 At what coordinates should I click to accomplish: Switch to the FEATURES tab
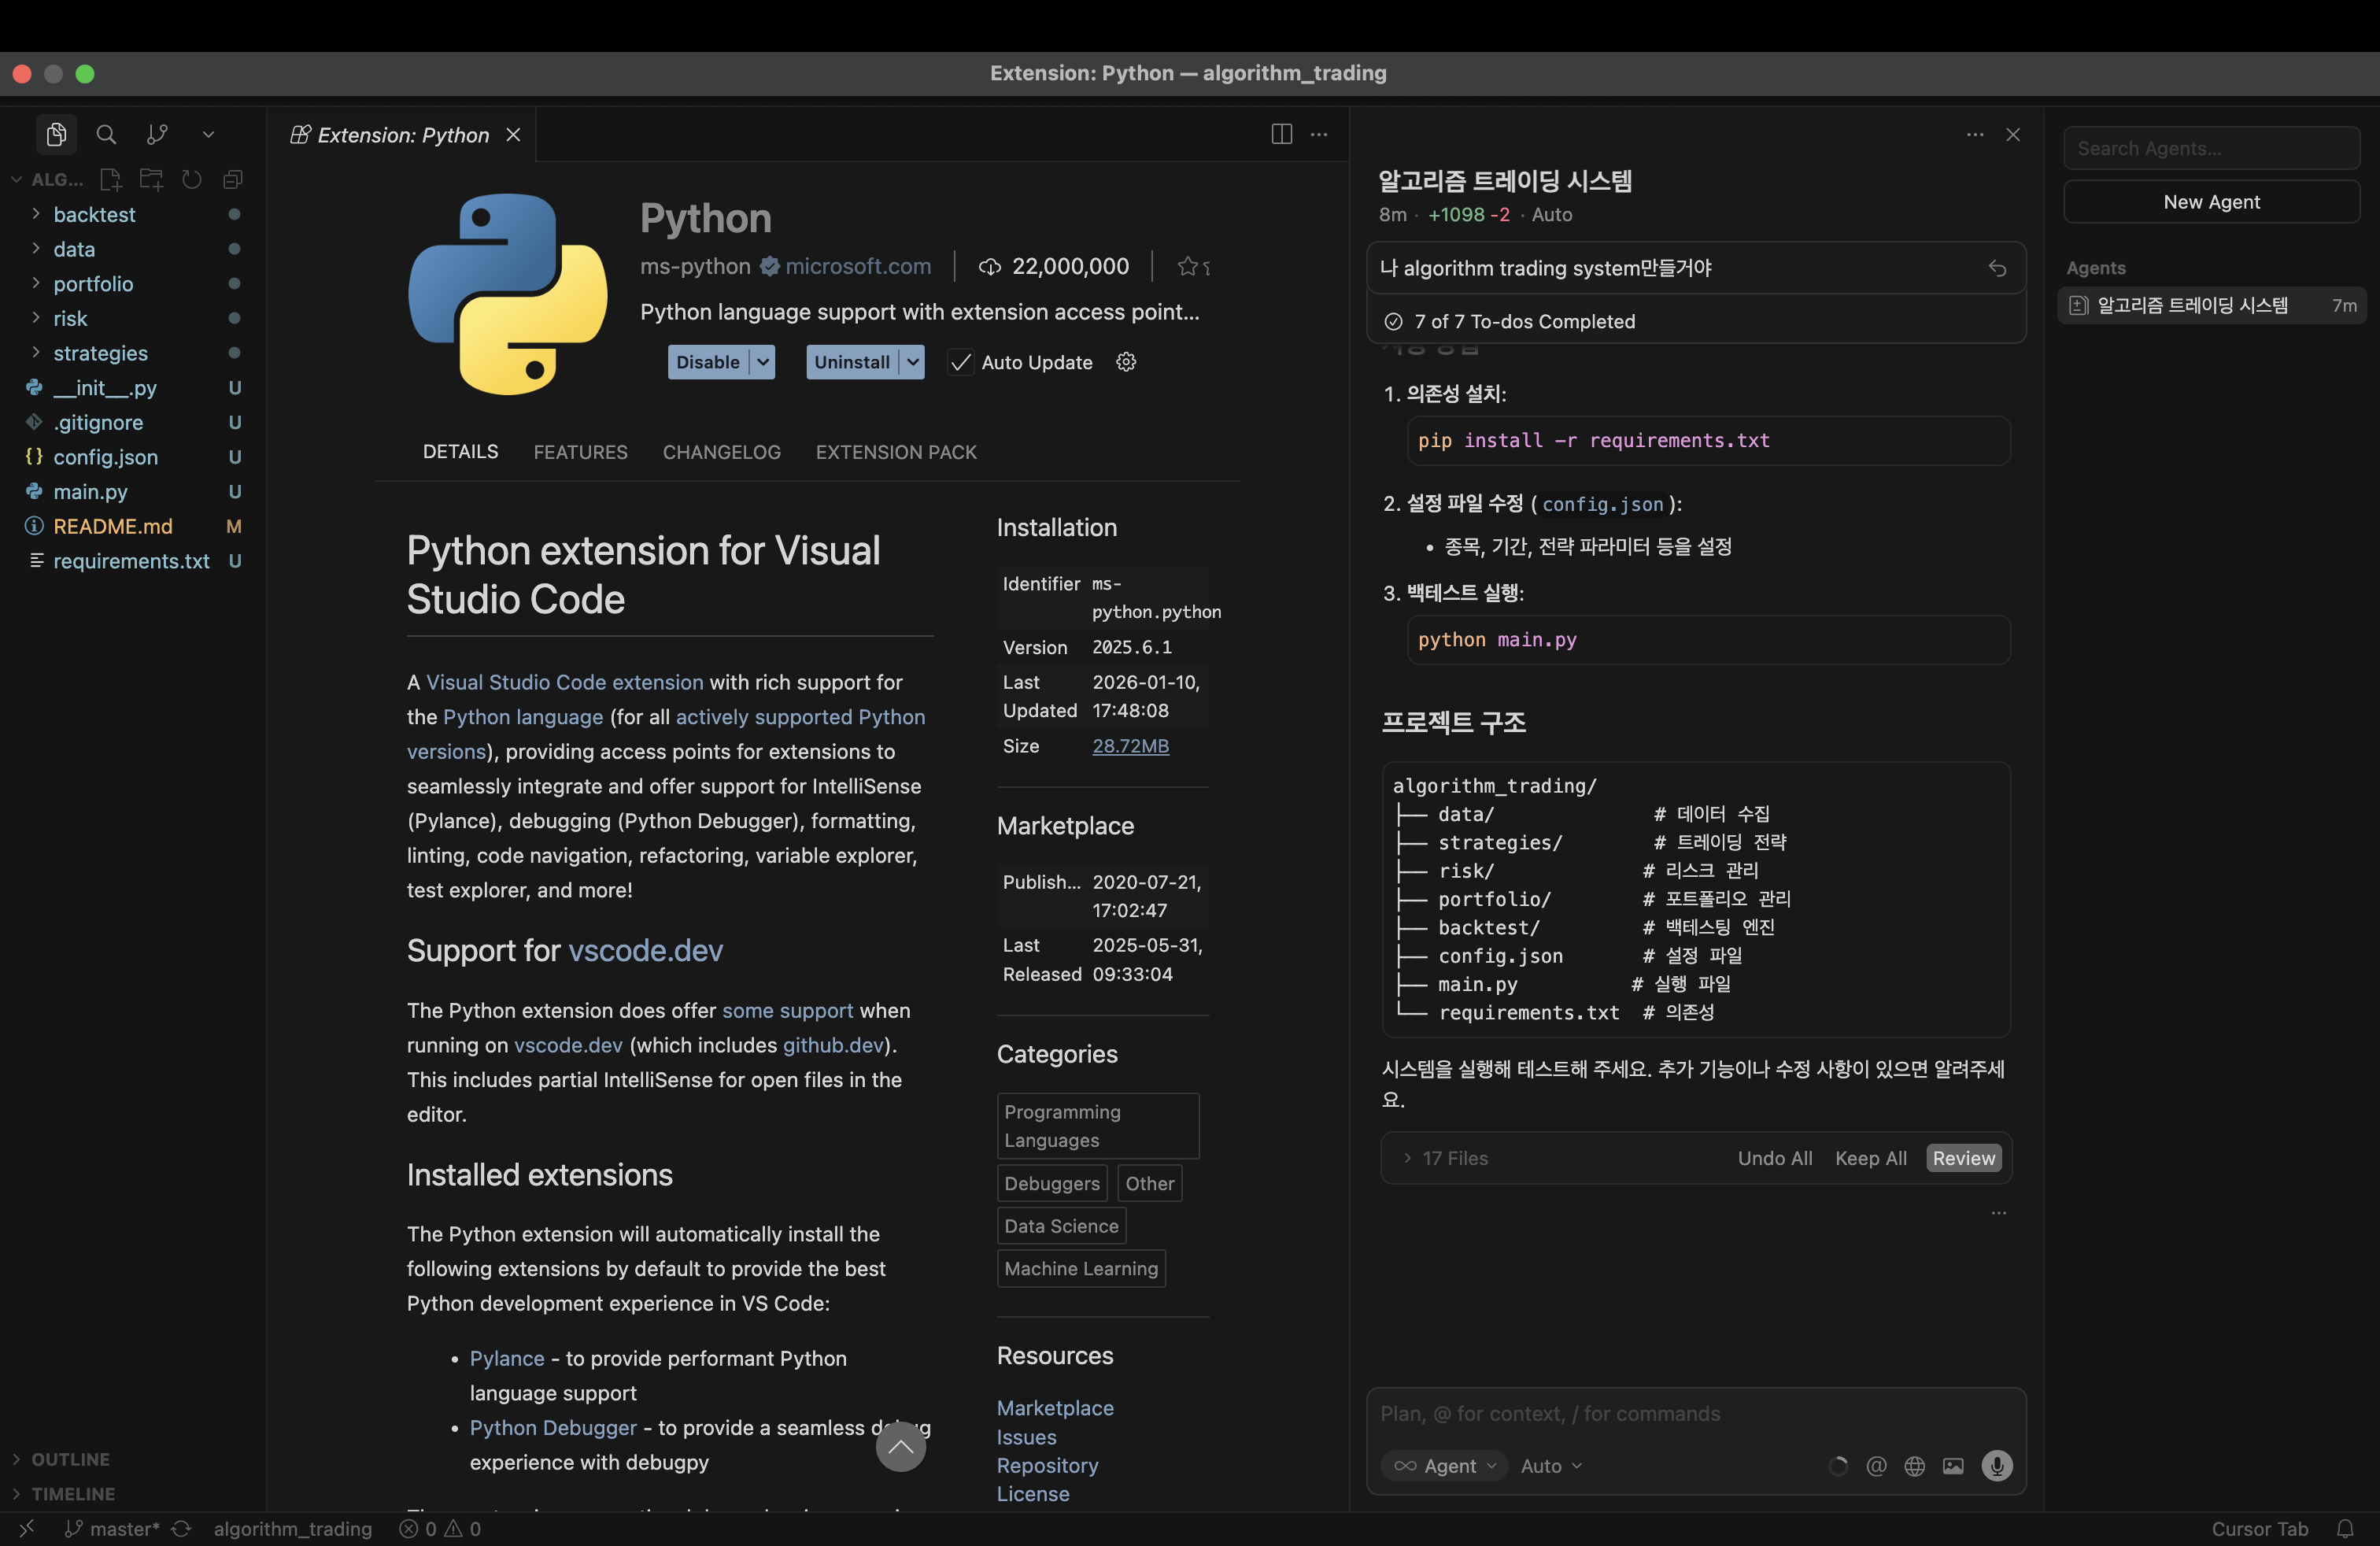(580, 452)
